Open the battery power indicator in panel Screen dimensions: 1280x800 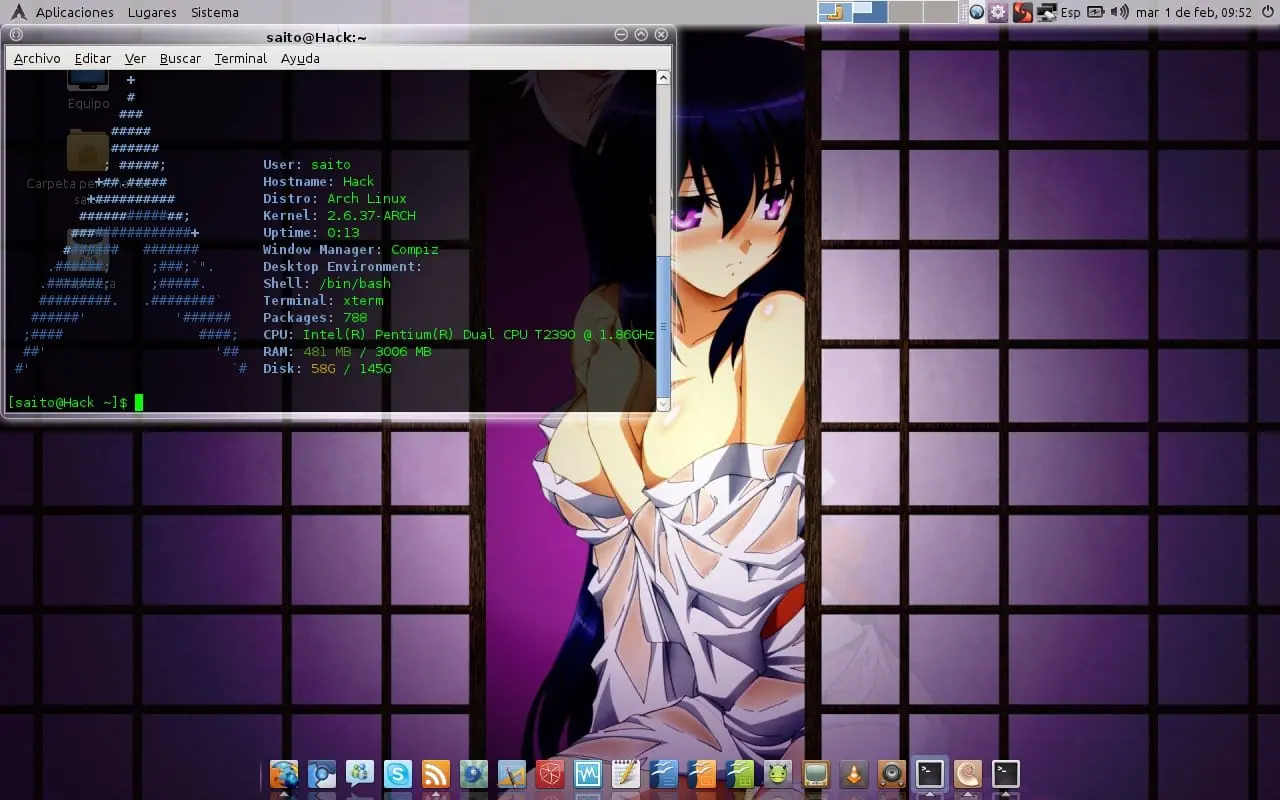(1096, 12)
